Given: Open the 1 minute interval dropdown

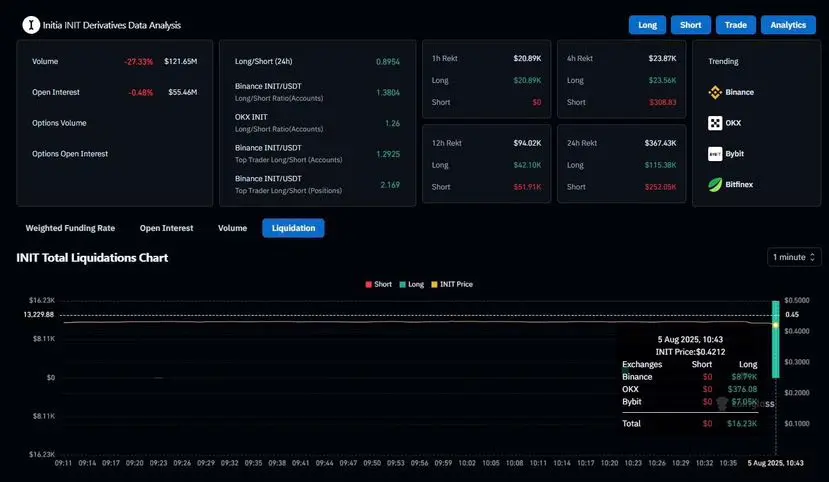Looking at the screenshot, I should [x=794, y=257].
